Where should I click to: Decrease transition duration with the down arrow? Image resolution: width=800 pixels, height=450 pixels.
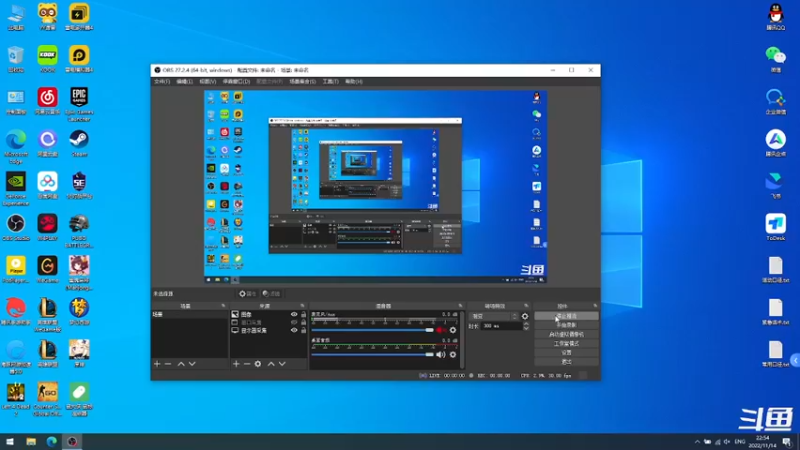coord(526,328)
